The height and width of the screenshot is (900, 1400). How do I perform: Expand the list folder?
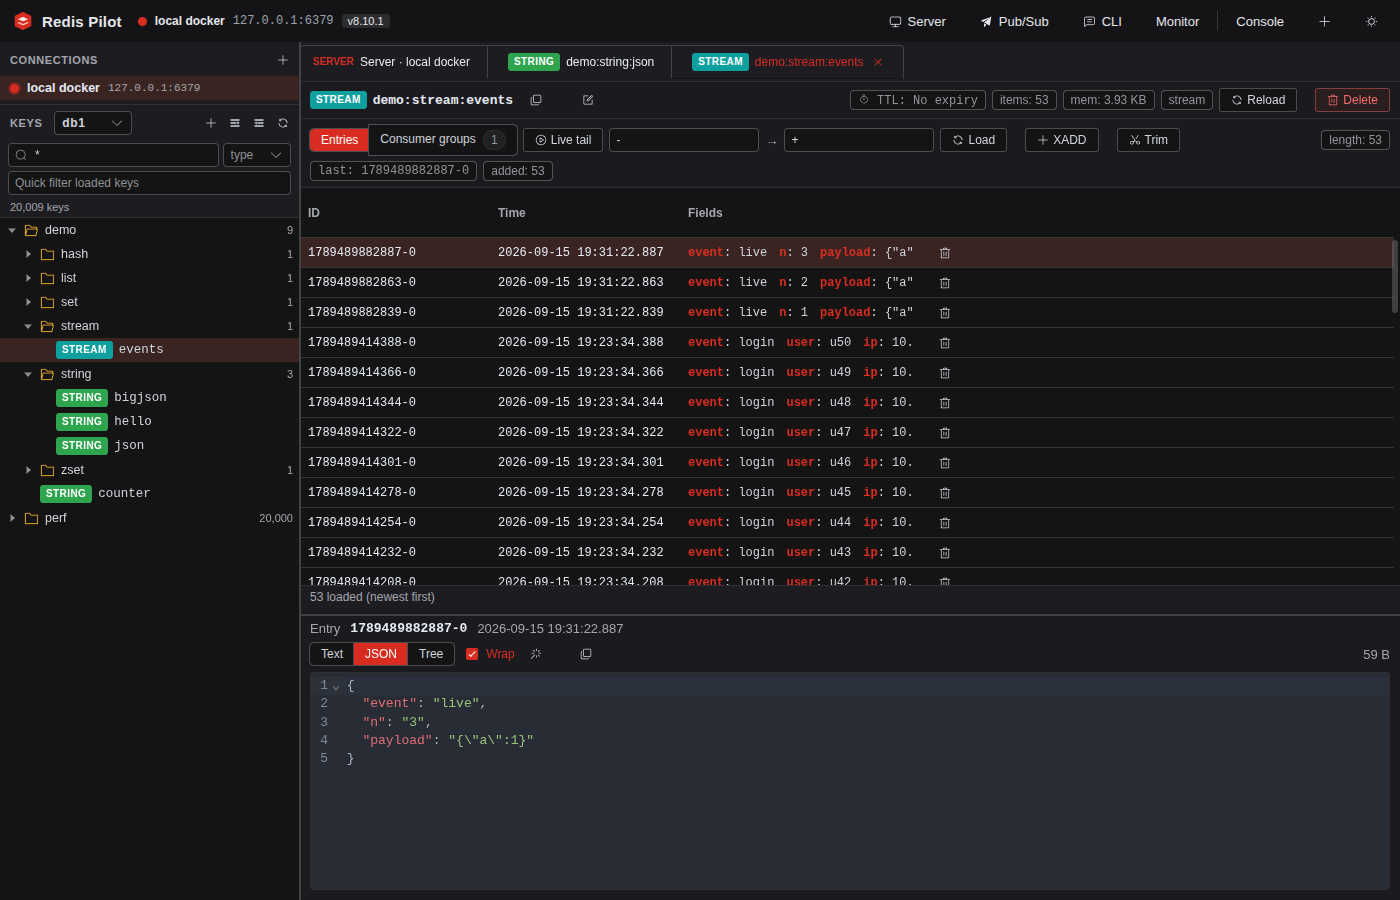28,278
